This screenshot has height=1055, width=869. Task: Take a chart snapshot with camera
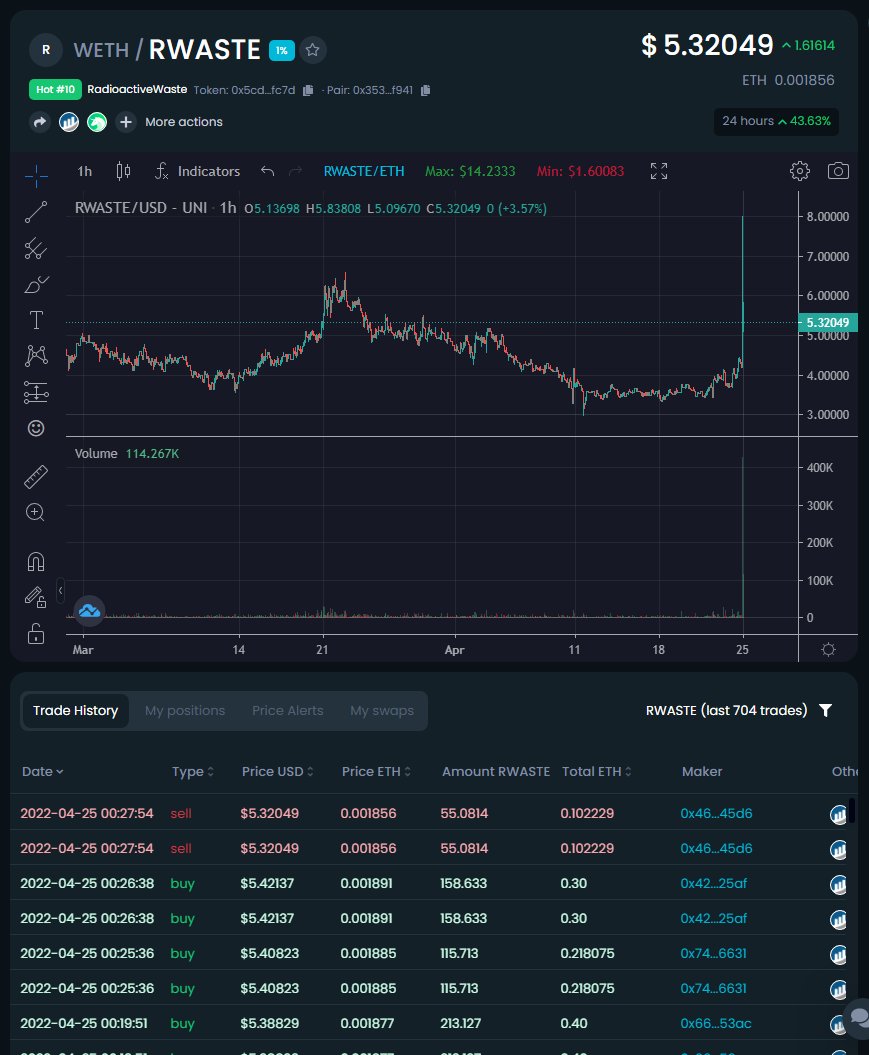click(x=838, y=171)
